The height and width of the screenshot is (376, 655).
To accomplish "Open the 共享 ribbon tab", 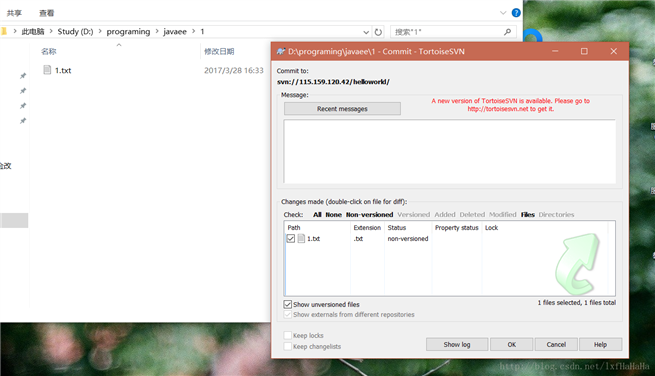I will 14,13.
